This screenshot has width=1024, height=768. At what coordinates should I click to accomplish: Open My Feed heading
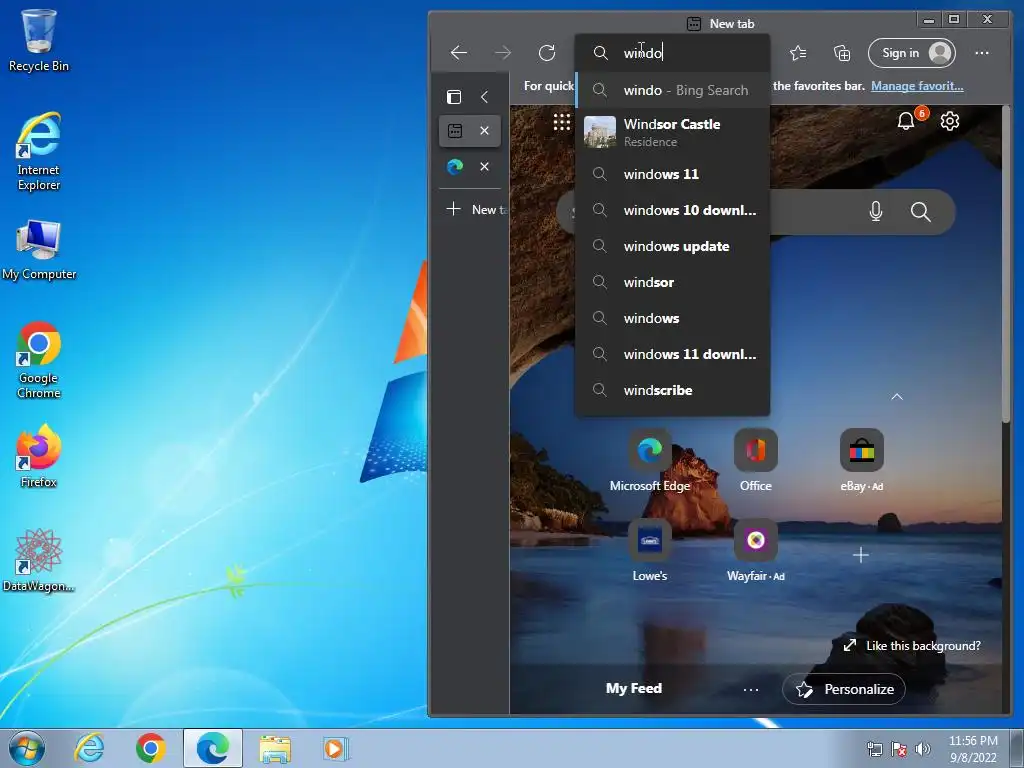(x=633, y=688)
